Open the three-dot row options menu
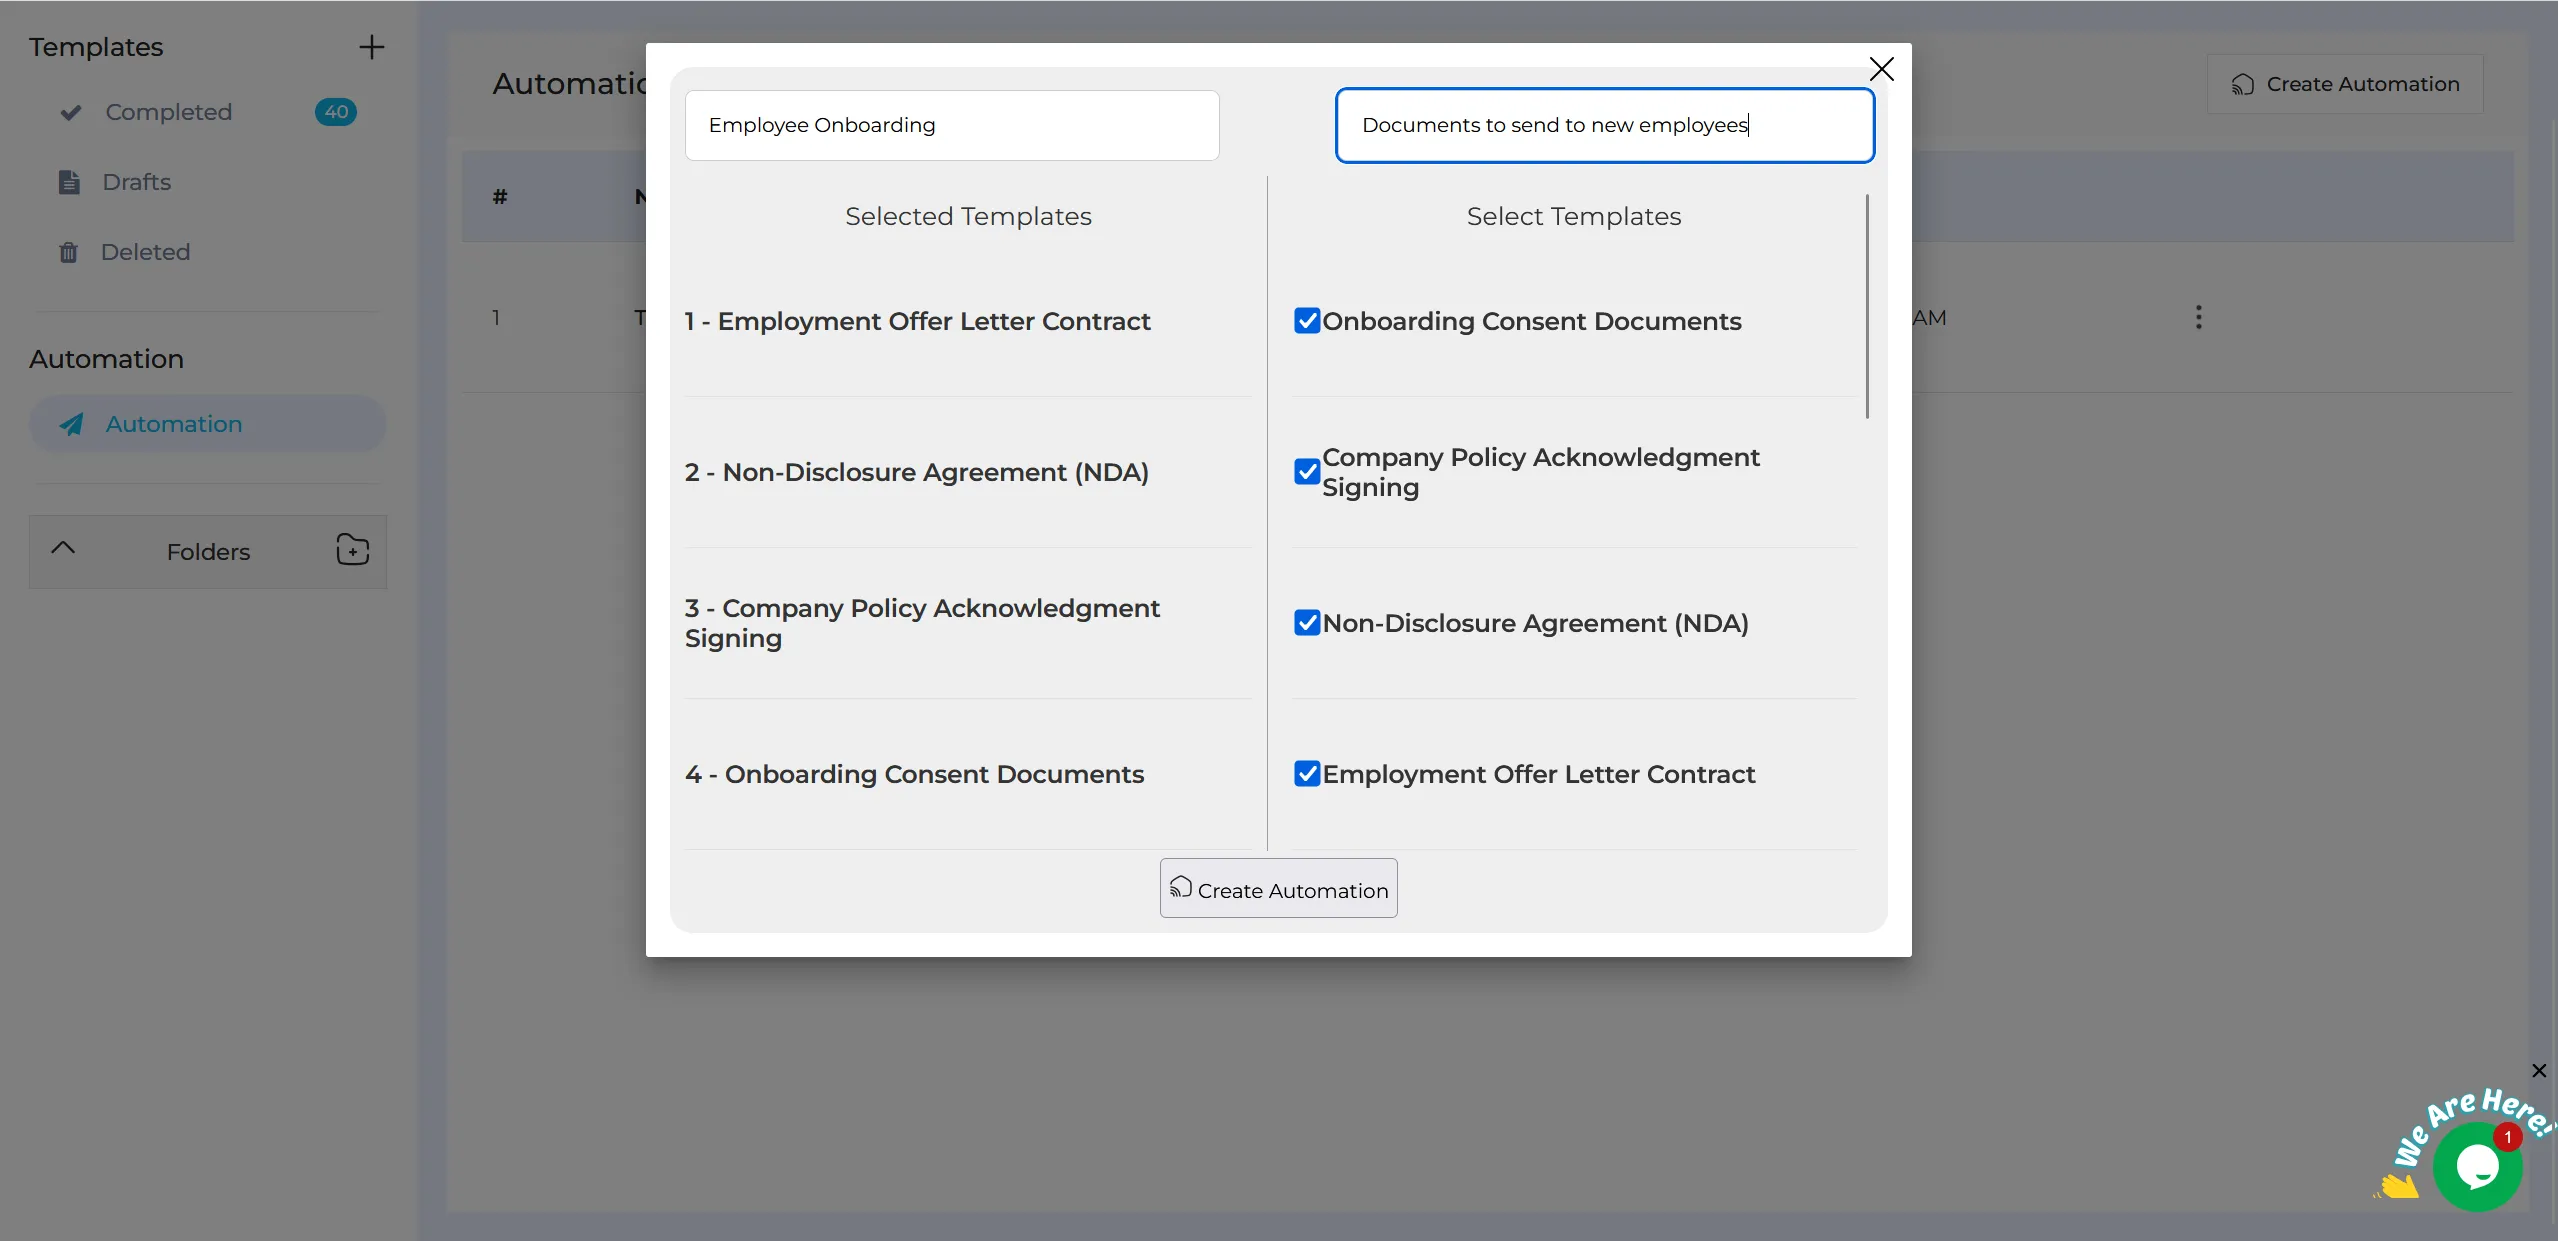The image size is (2558, 1241). pos(2198,317)
